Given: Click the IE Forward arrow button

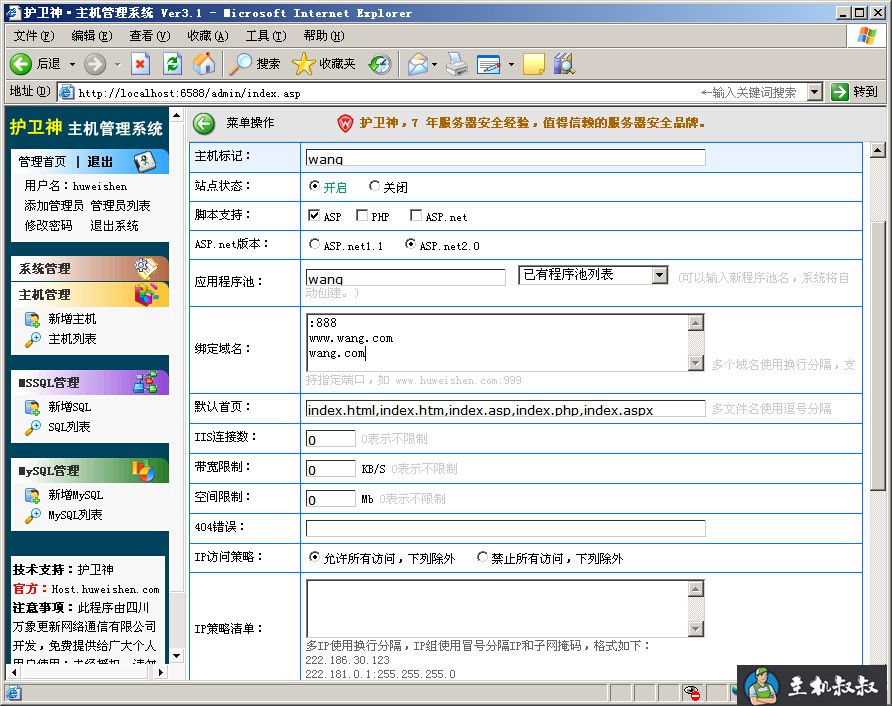Looking at the screenshot, I should coord(95,64).
